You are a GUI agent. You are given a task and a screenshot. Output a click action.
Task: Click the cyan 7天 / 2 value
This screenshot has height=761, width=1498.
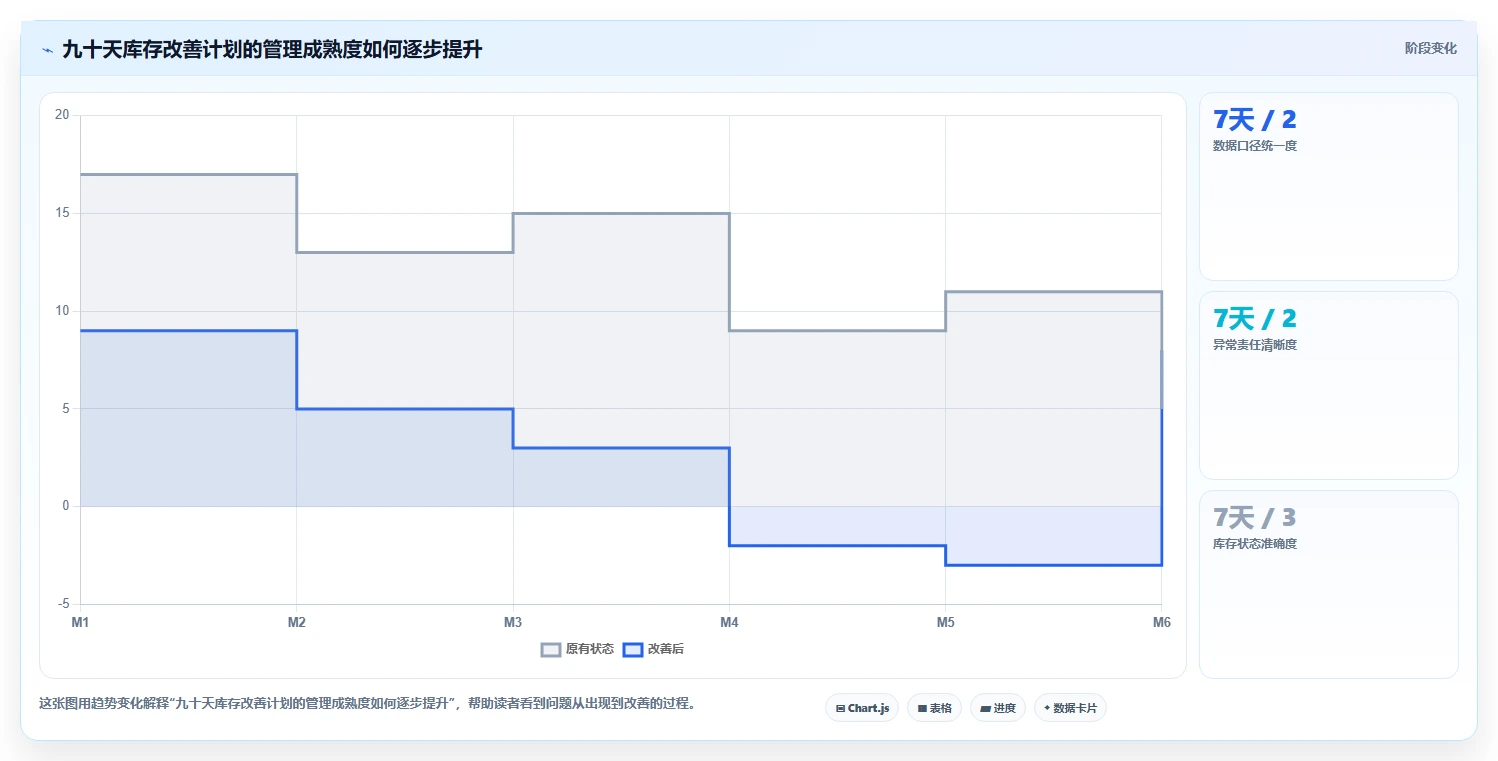(1254, 319)
